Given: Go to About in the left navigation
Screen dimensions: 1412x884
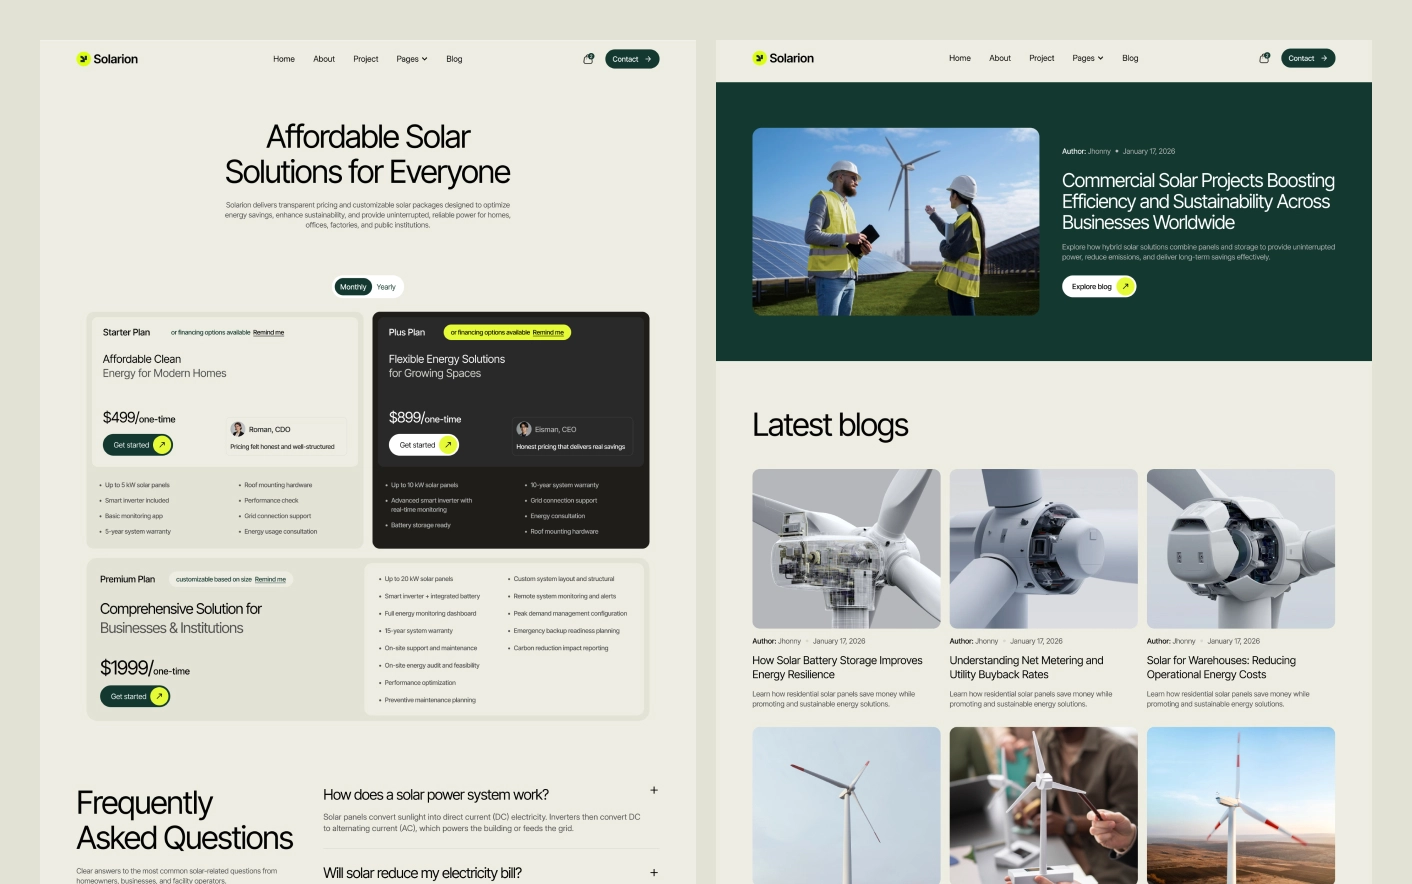Looking at the screenshot, I should pos(324,59).
